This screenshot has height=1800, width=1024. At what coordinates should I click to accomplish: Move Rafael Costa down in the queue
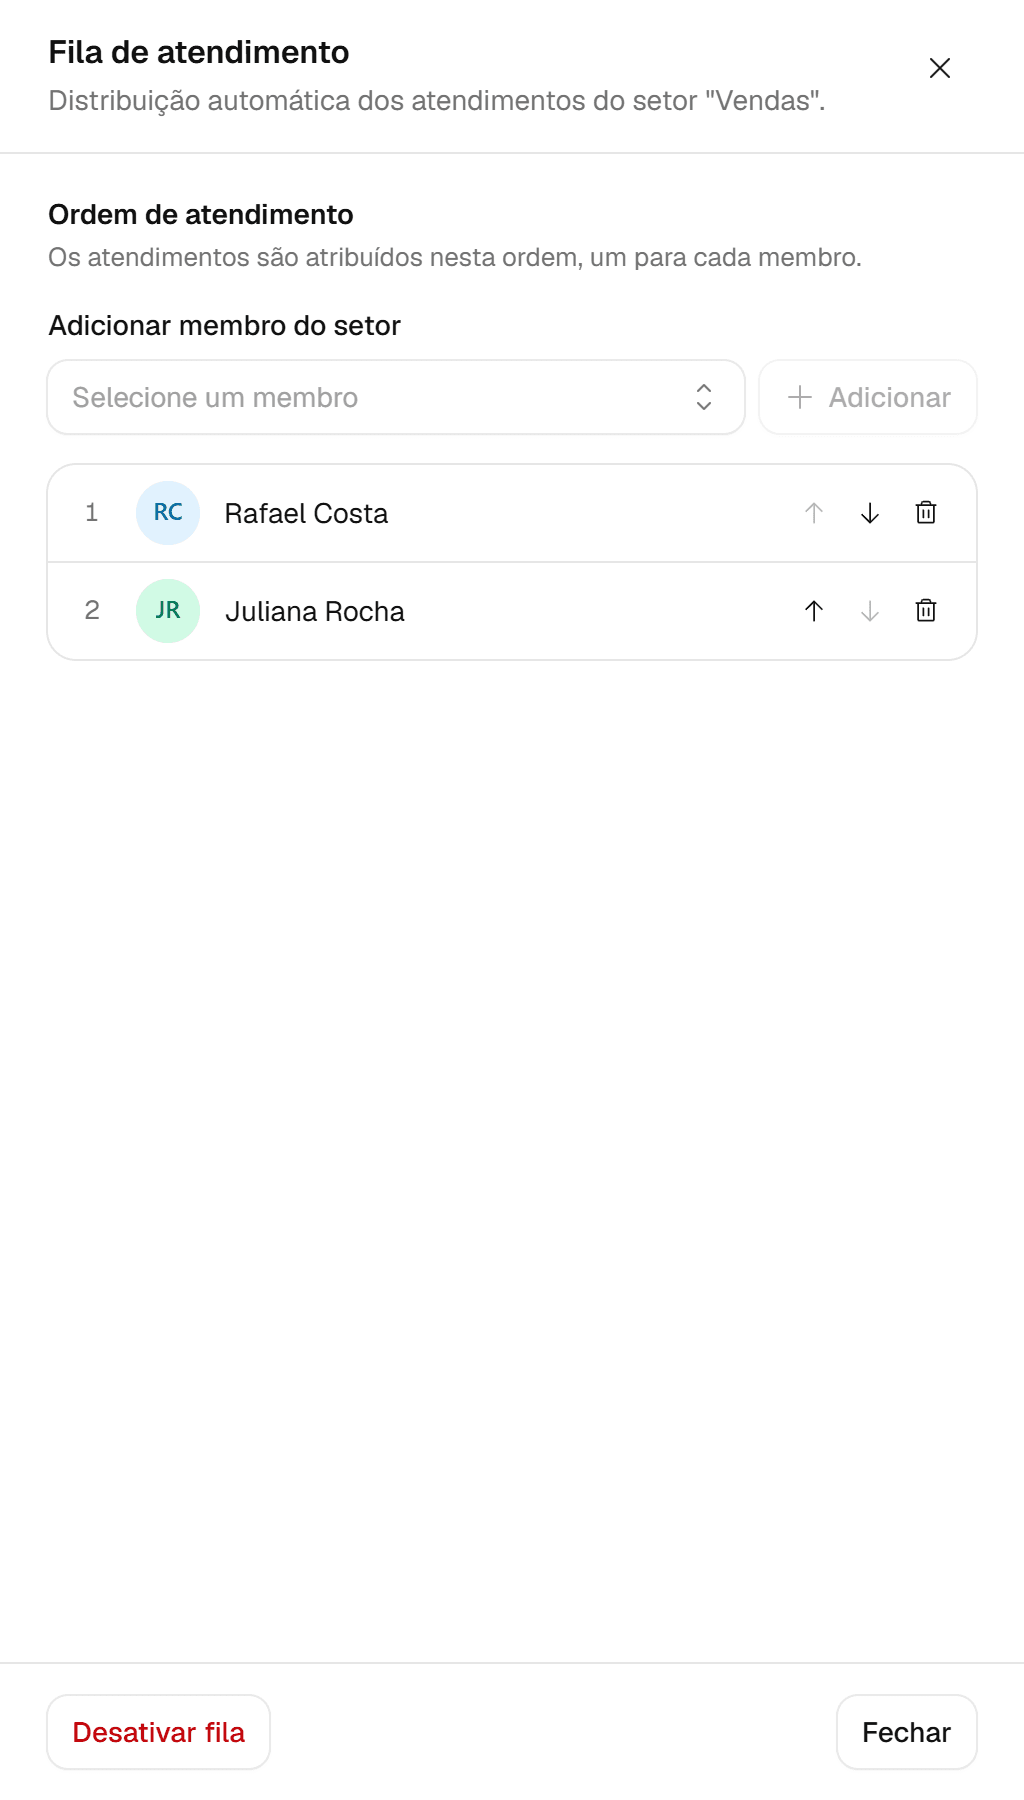(x=870, y=513)
